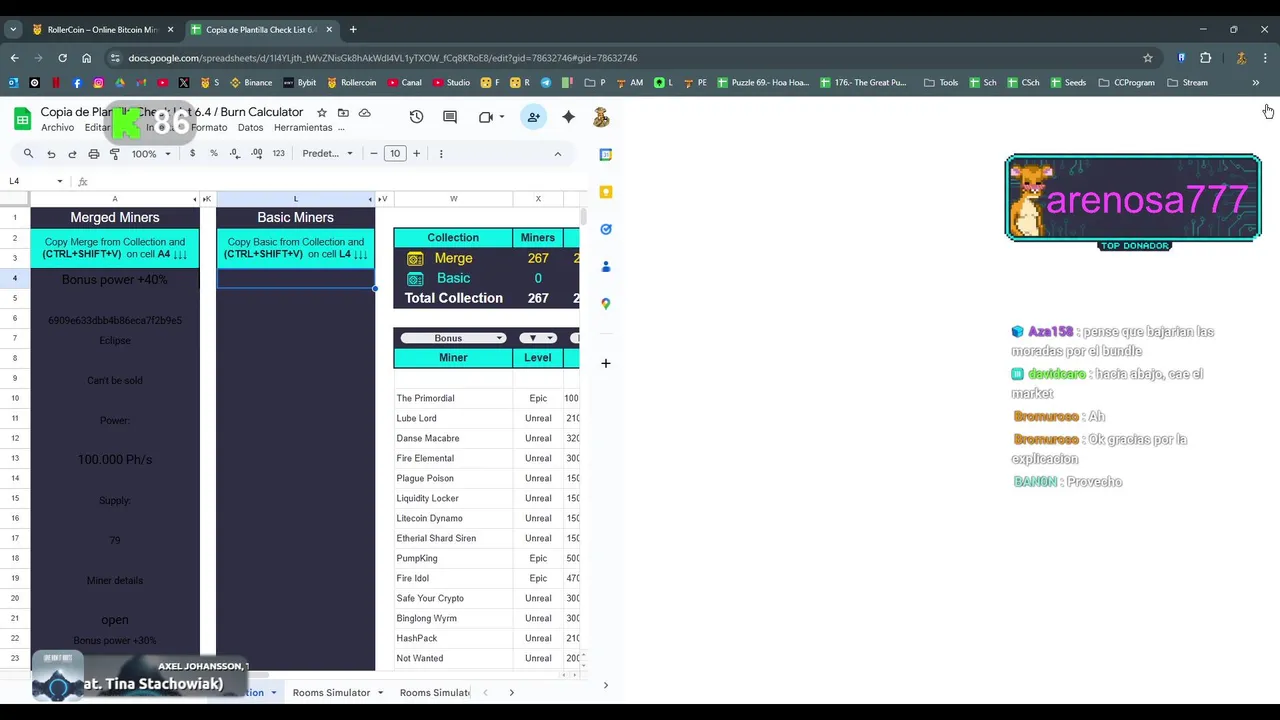Undo last spreadsheet action
Screen dimensions: 1280x720
click(x=51, y=154)
